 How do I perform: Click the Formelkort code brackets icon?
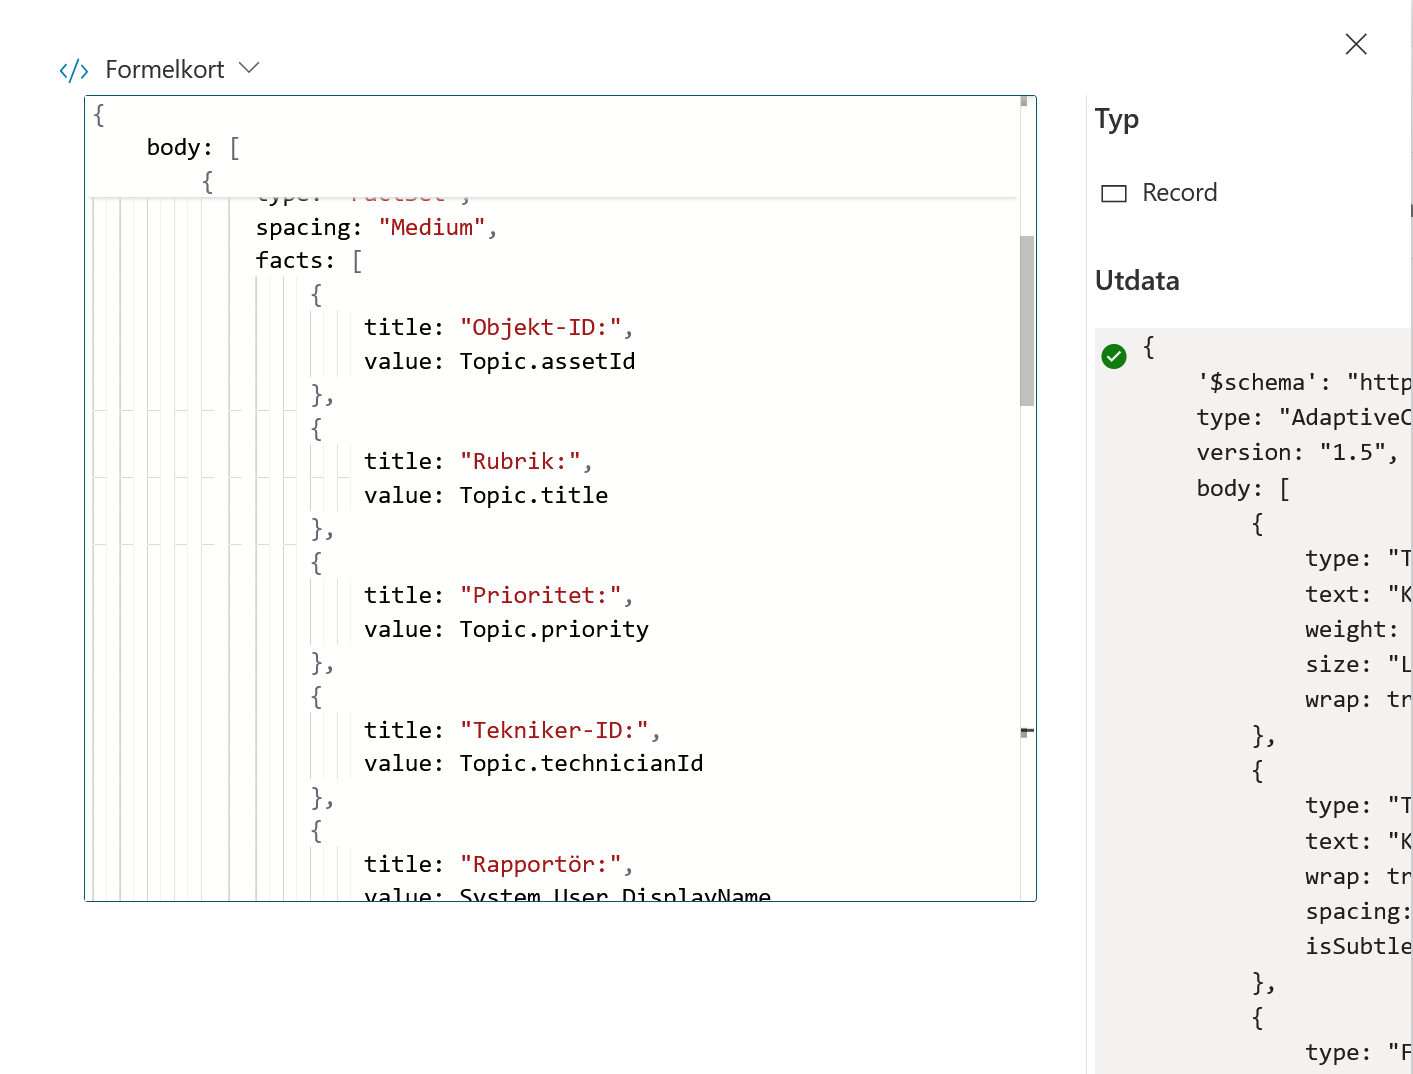coord(74,70)
